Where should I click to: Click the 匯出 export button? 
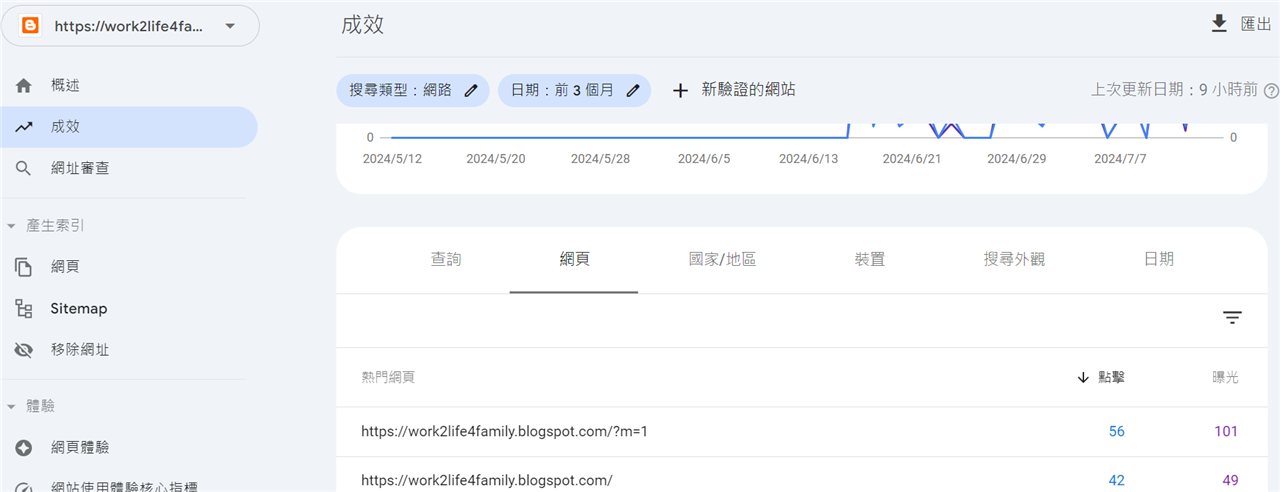click(1240, 24)
